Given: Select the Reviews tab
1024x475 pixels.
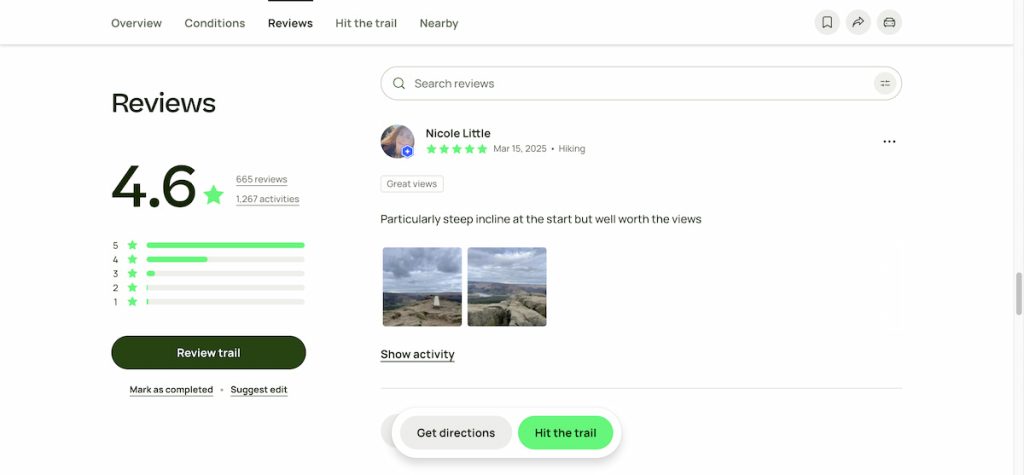Looking at the screenshot, I should (290, 24).
